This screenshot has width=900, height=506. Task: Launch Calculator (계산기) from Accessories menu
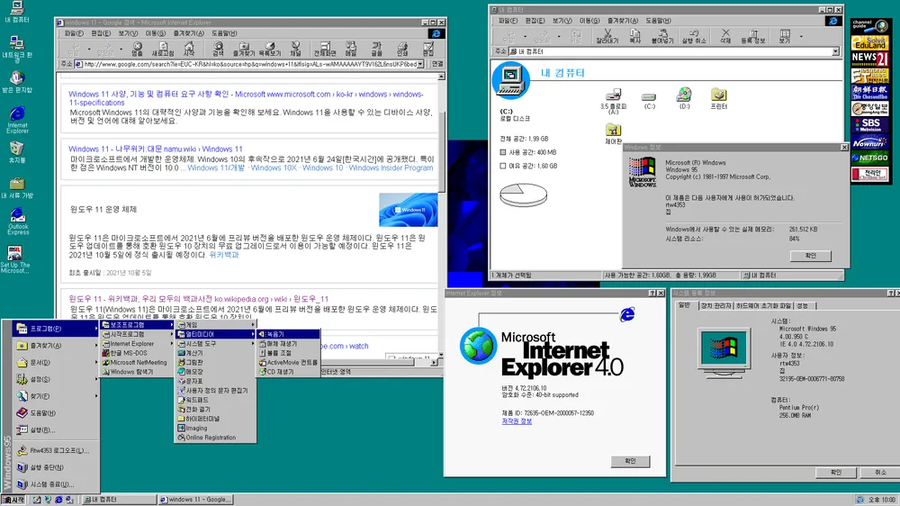pyautogui.click(x=215, y=353)
